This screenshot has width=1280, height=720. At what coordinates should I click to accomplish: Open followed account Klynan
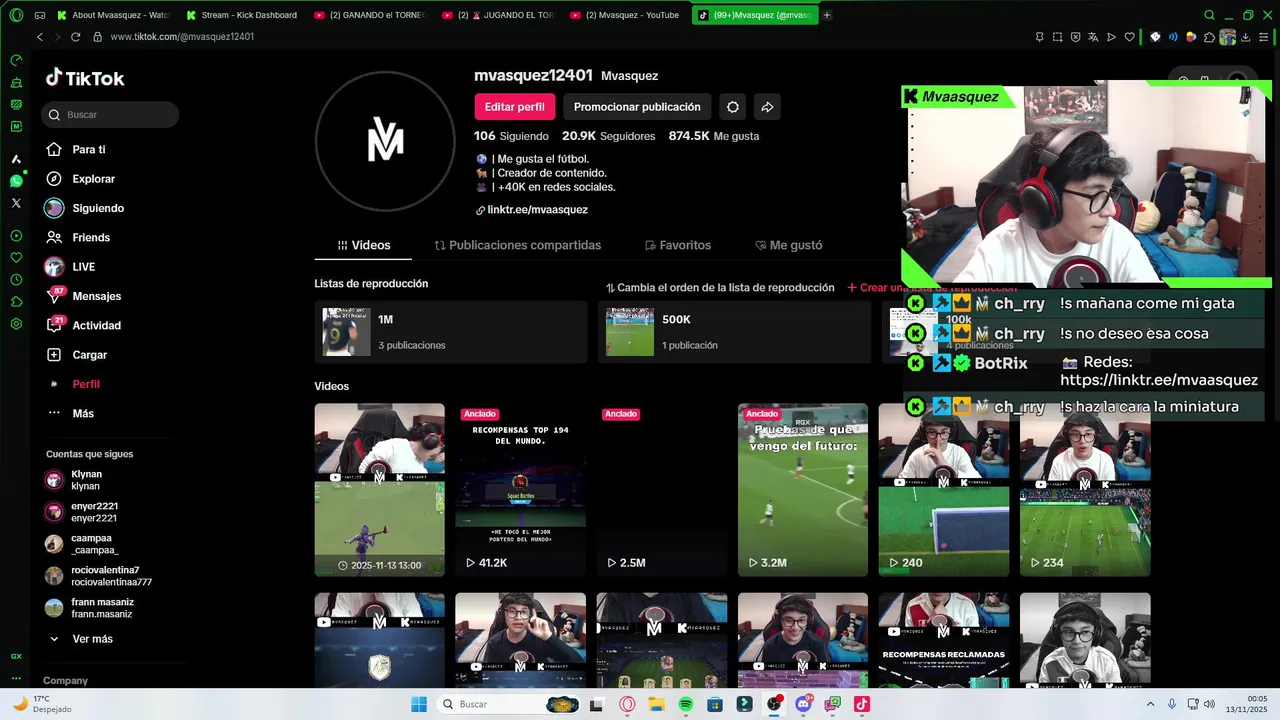[x=74, y=480]
